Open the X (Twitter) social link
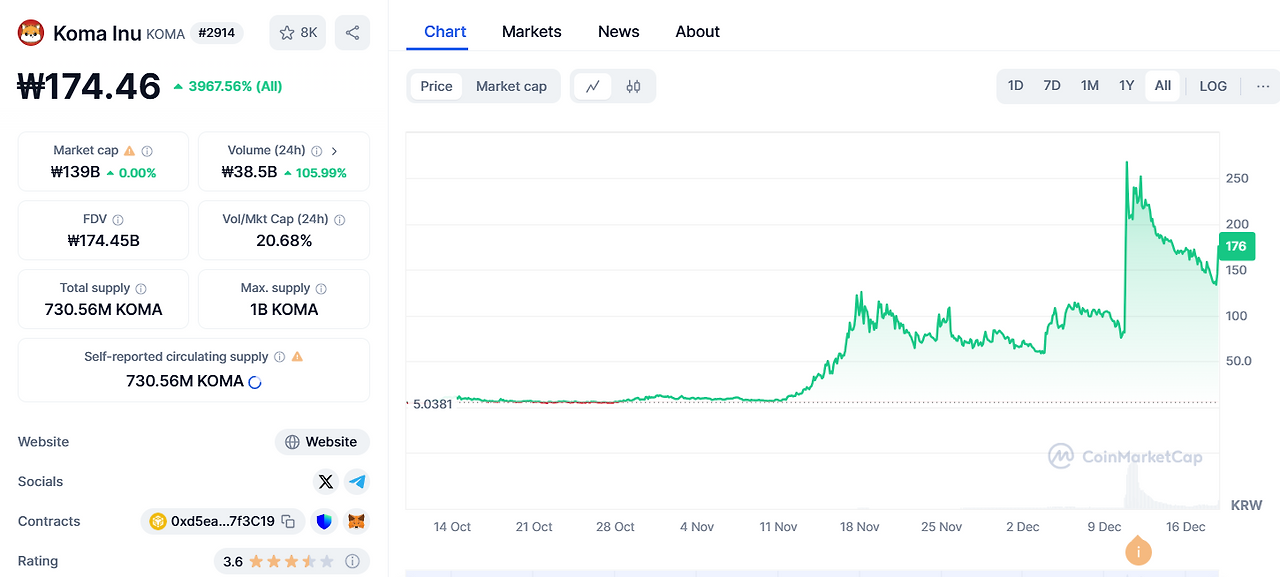 pos(325,482)
